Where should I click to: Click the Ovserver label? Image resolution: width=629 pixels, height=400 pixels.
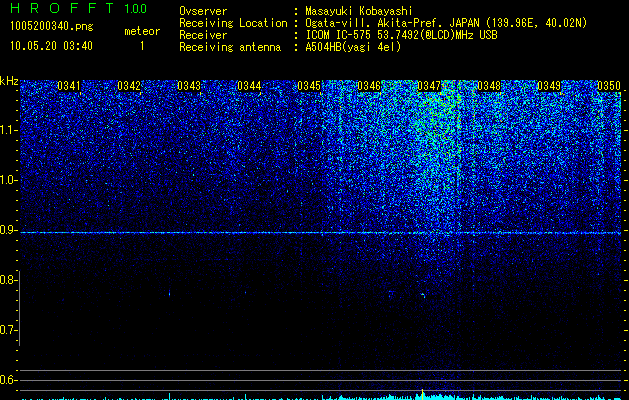[x=203, y=11]
